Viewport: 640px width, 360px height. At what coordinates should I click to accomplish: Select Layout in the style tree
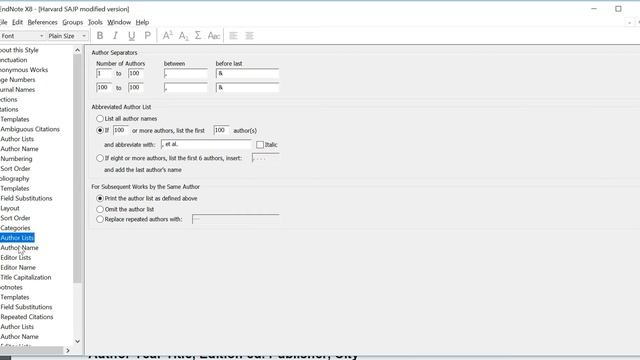tap(10, 208)
